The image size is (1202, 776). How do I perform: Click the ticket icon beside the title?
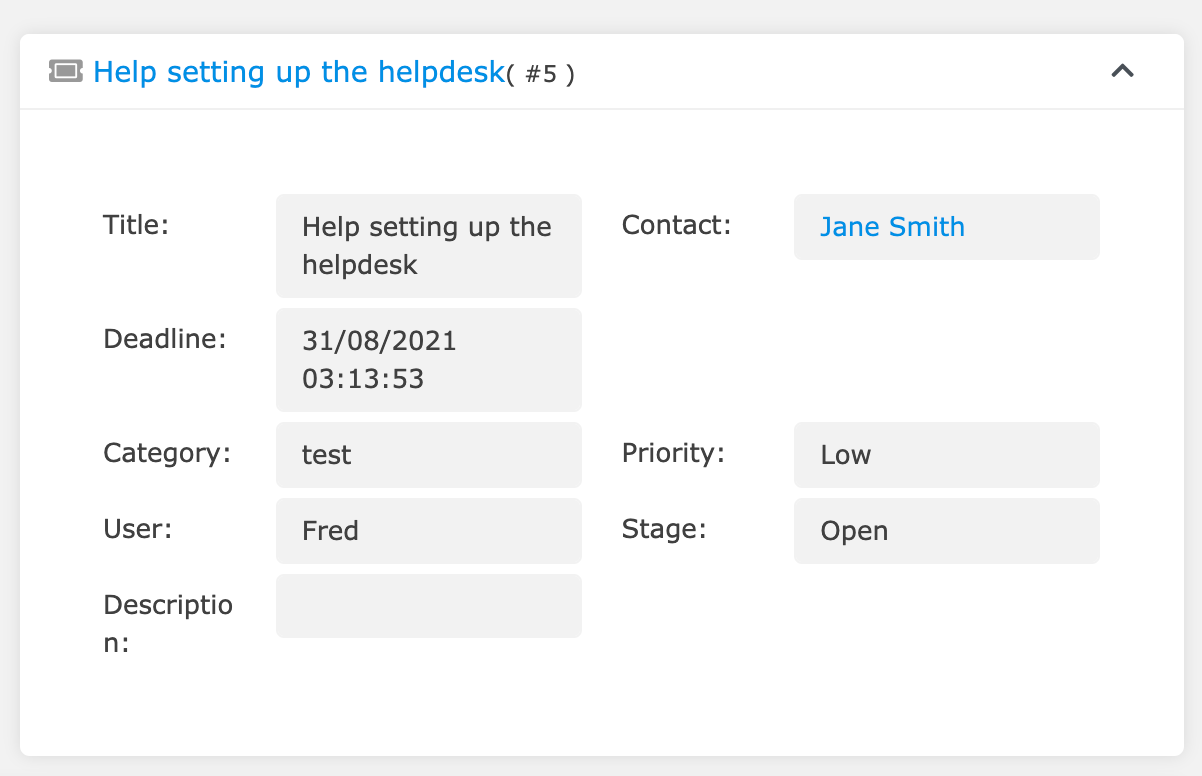tap(66, 71)
